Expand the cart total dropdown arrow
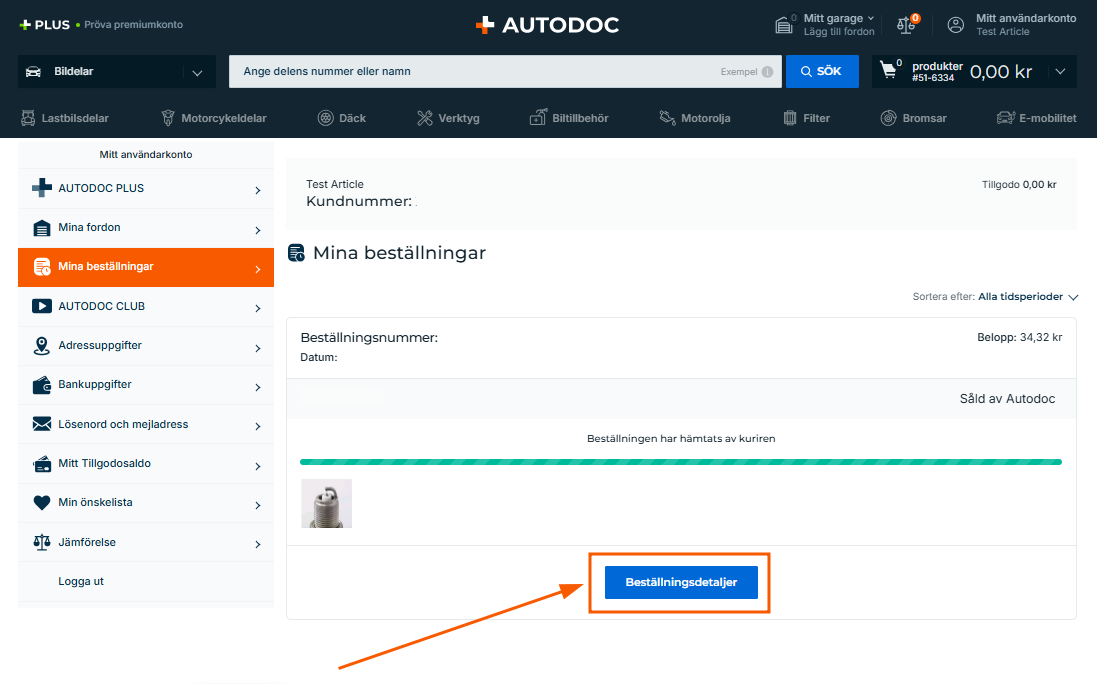The image size is (1097, 684). tap(1060, 72)
